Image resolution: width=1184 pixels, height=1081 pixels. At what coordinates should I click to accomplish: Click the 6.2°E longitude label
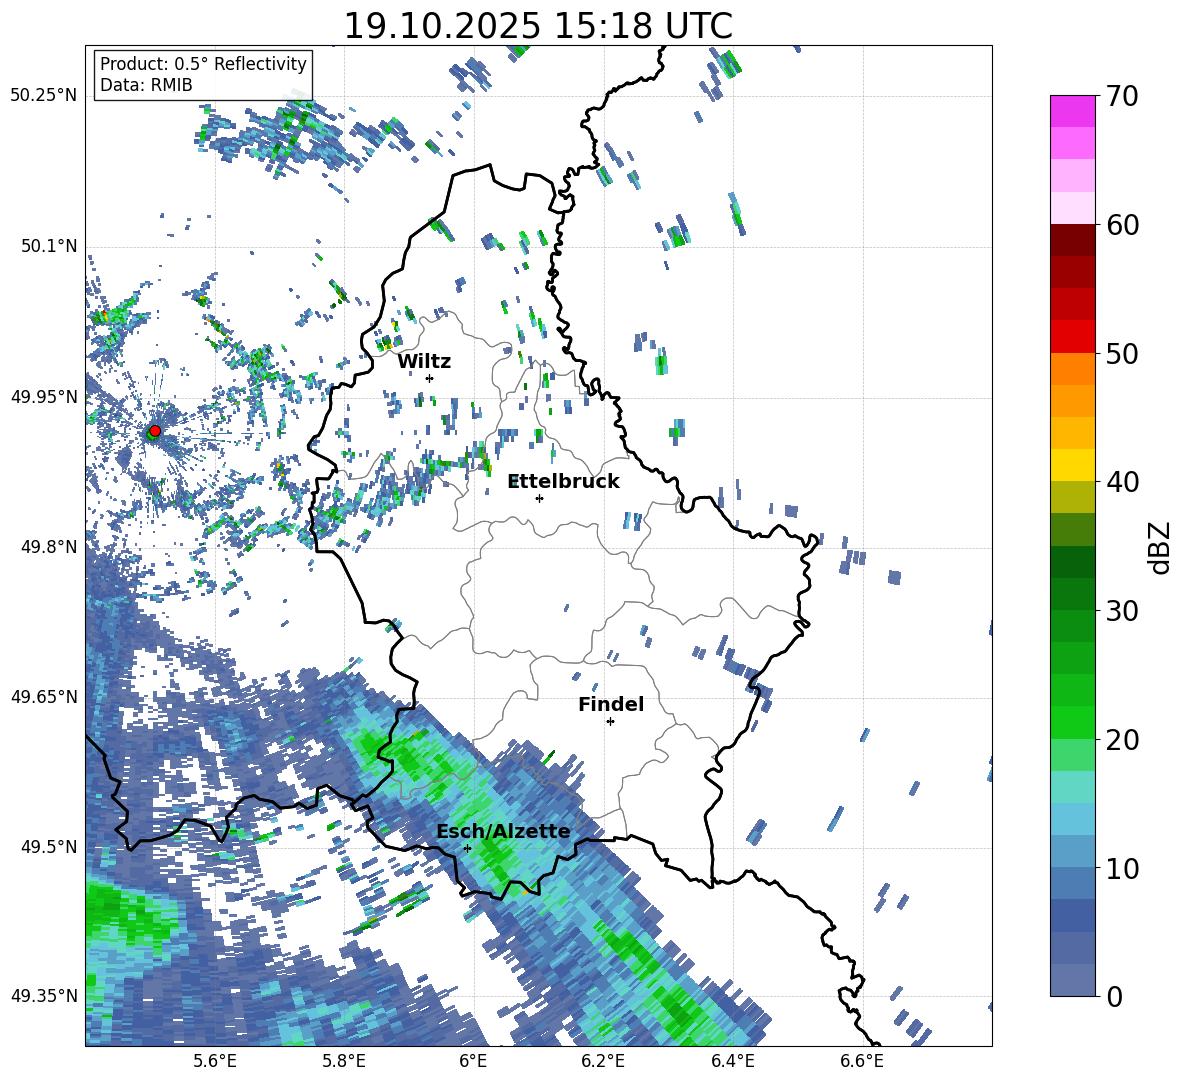[603, 1062]
